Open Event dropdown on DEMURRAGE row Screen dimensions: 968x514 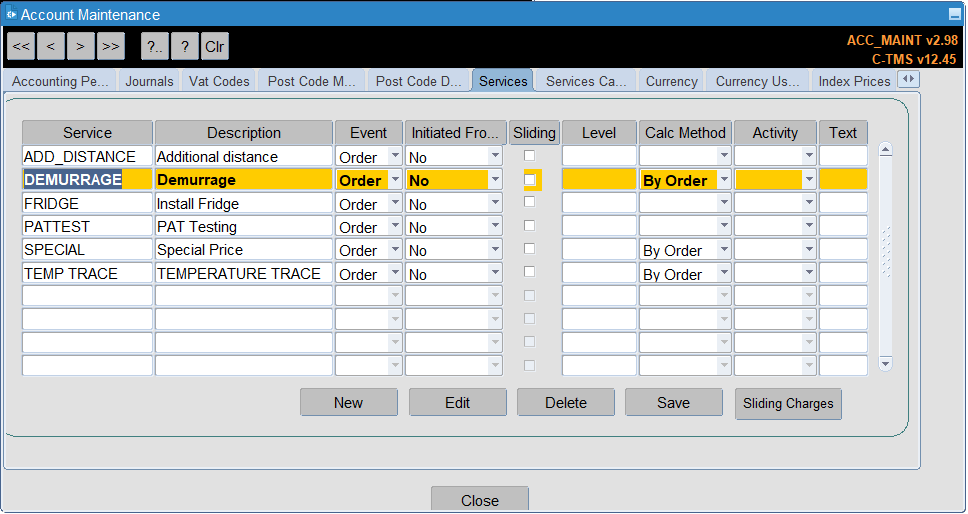[395, 180]
